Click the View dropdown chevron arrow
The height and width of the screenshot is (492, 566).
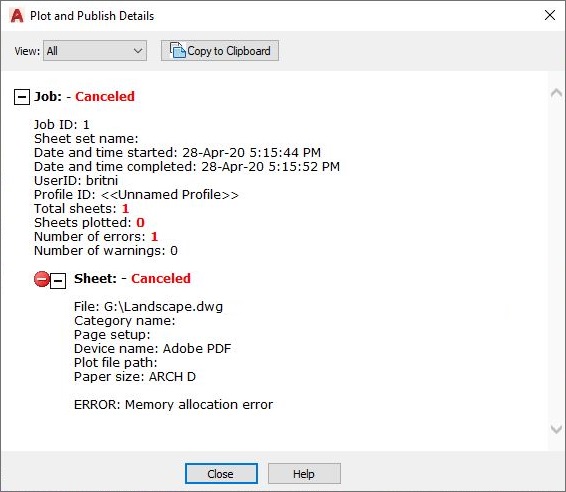point(138,51)
